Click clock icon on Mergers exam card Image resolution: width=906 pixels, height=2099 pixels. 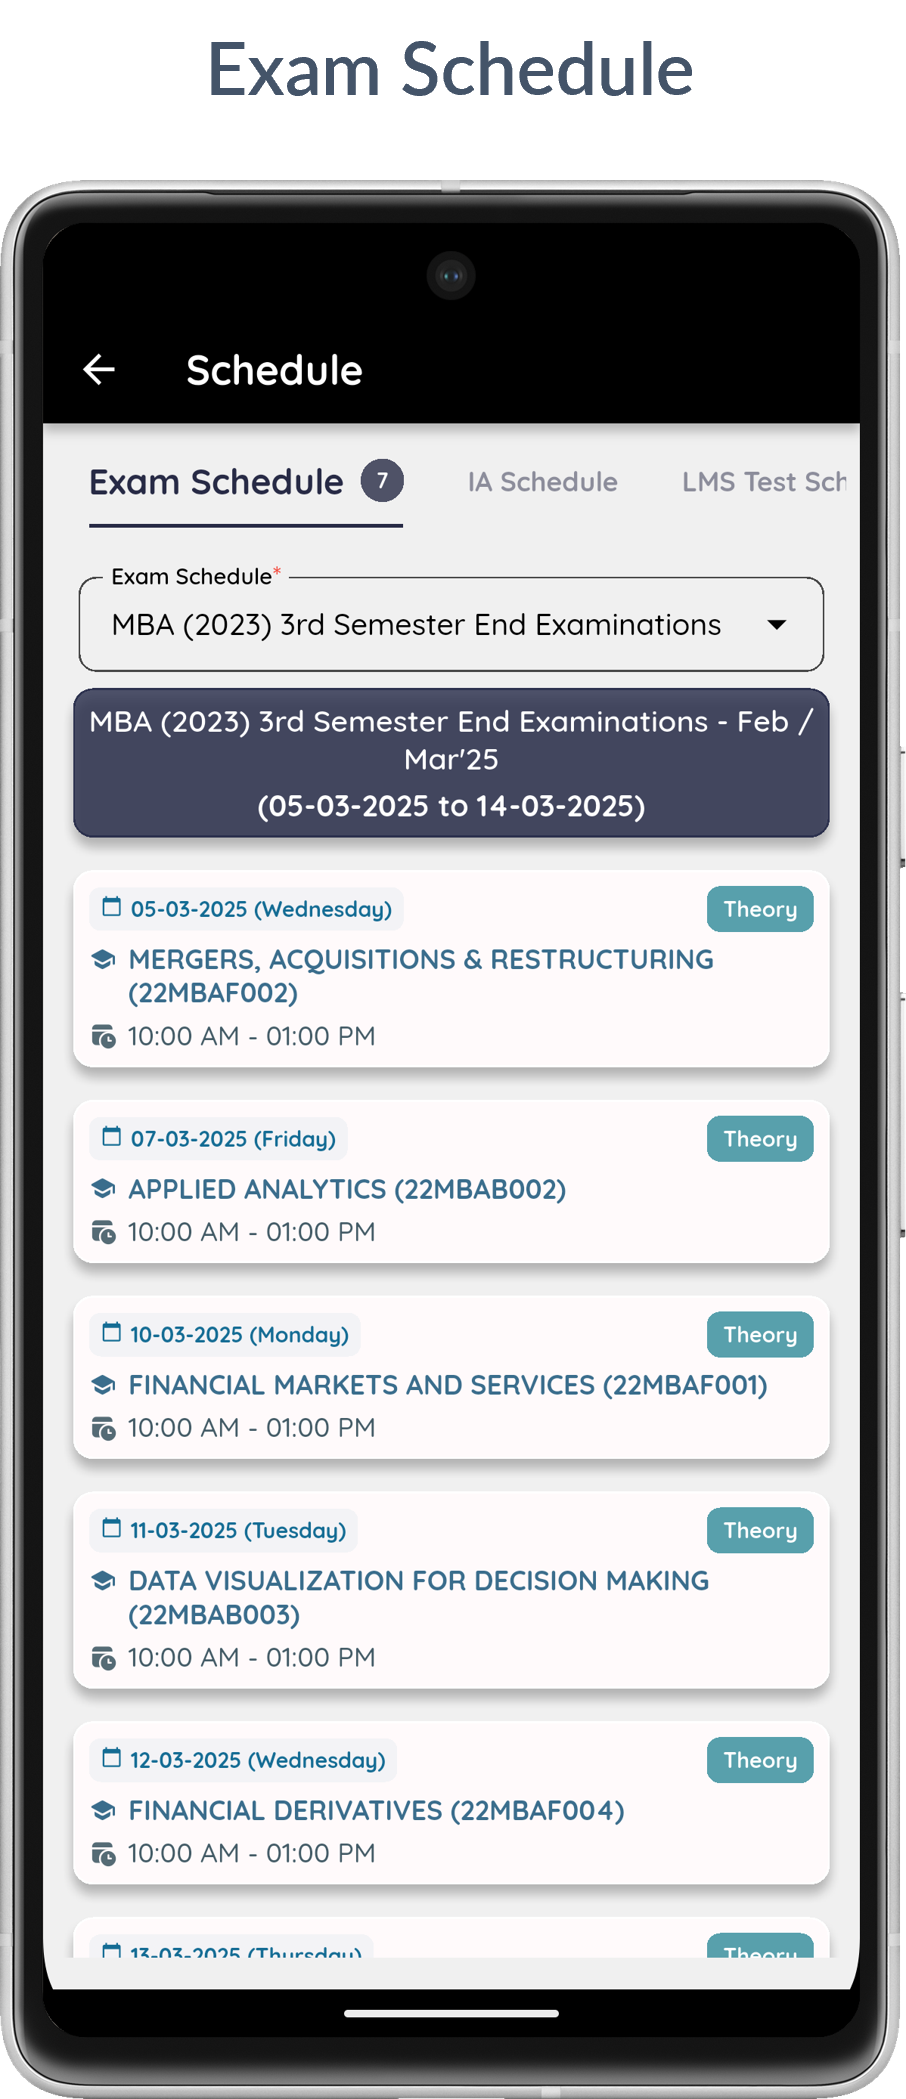(104, 1036)
